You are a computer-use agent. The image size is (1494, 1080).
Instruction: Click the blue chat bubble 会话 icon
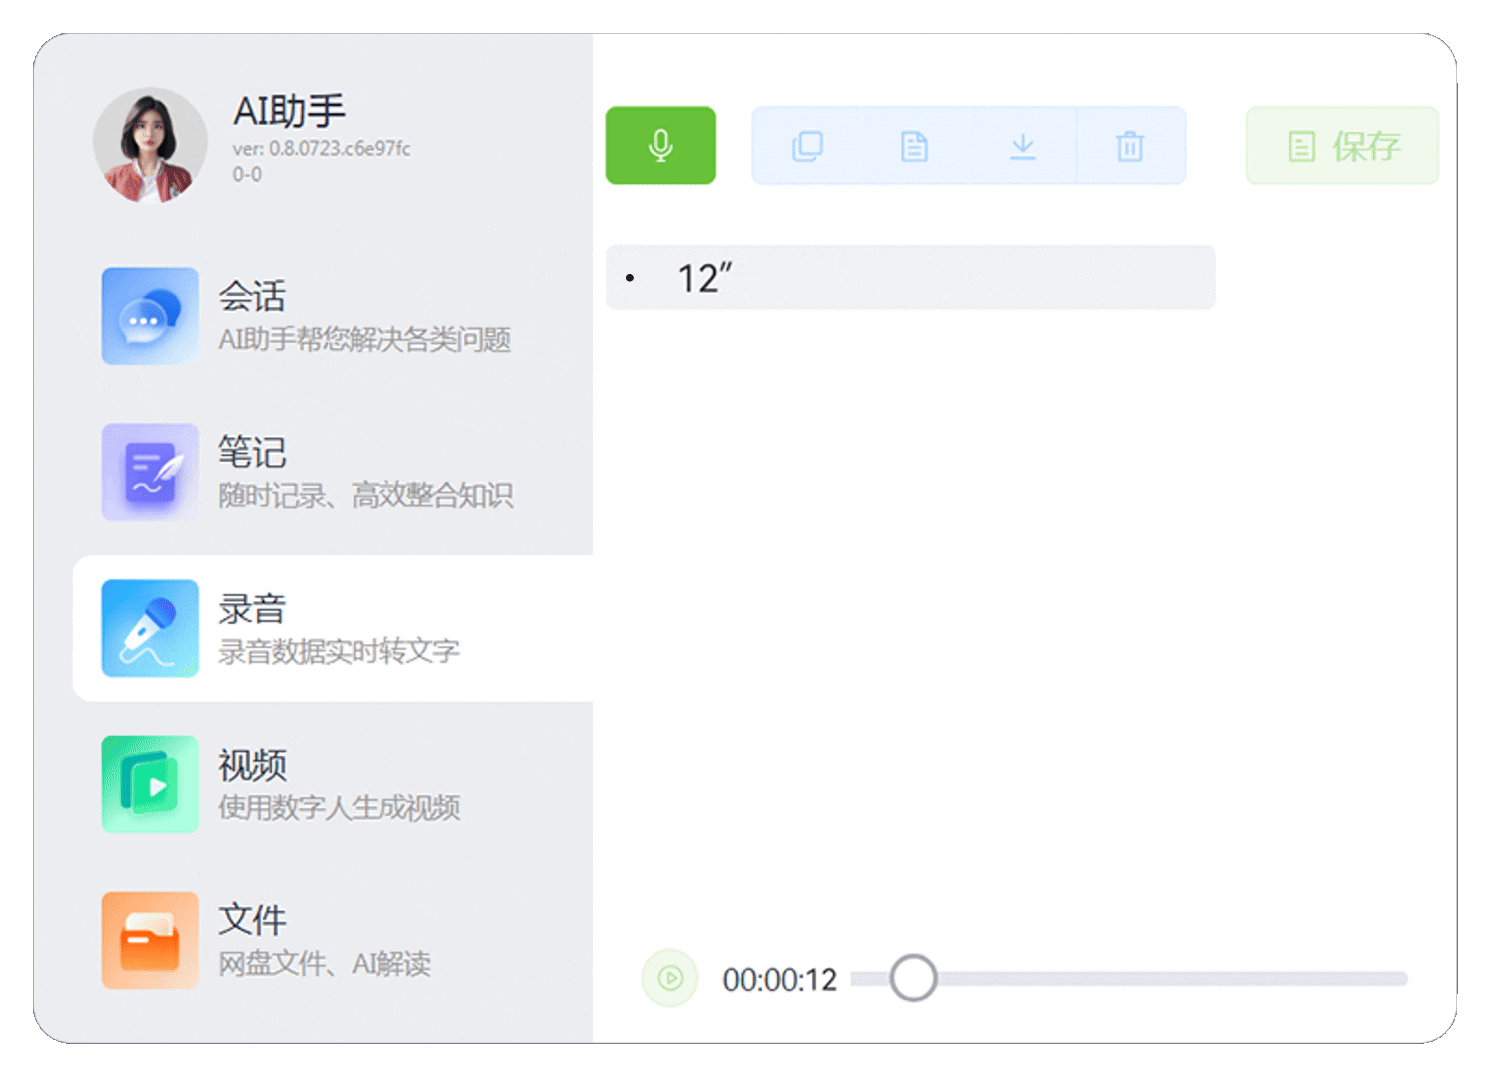tap(150, 316)
